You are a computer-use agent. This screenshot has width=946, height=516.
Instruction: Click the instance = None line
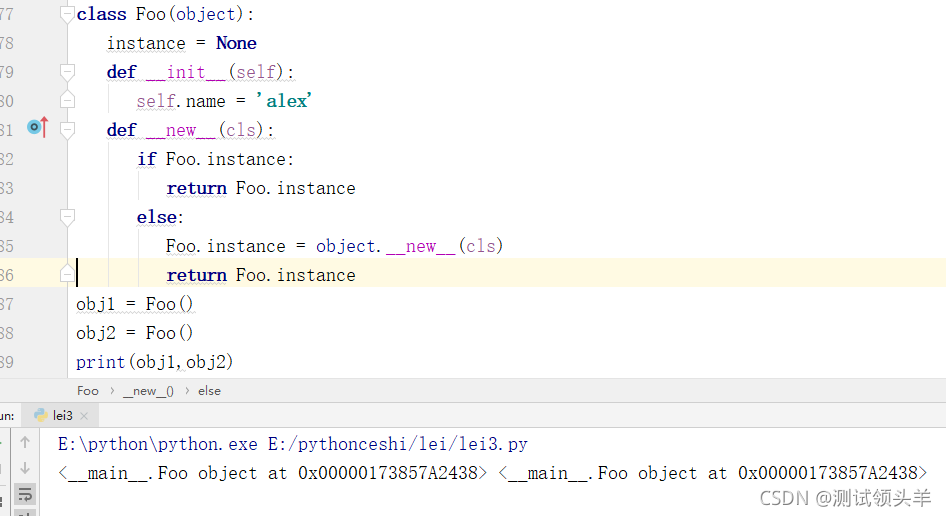(x=181, y=44)
